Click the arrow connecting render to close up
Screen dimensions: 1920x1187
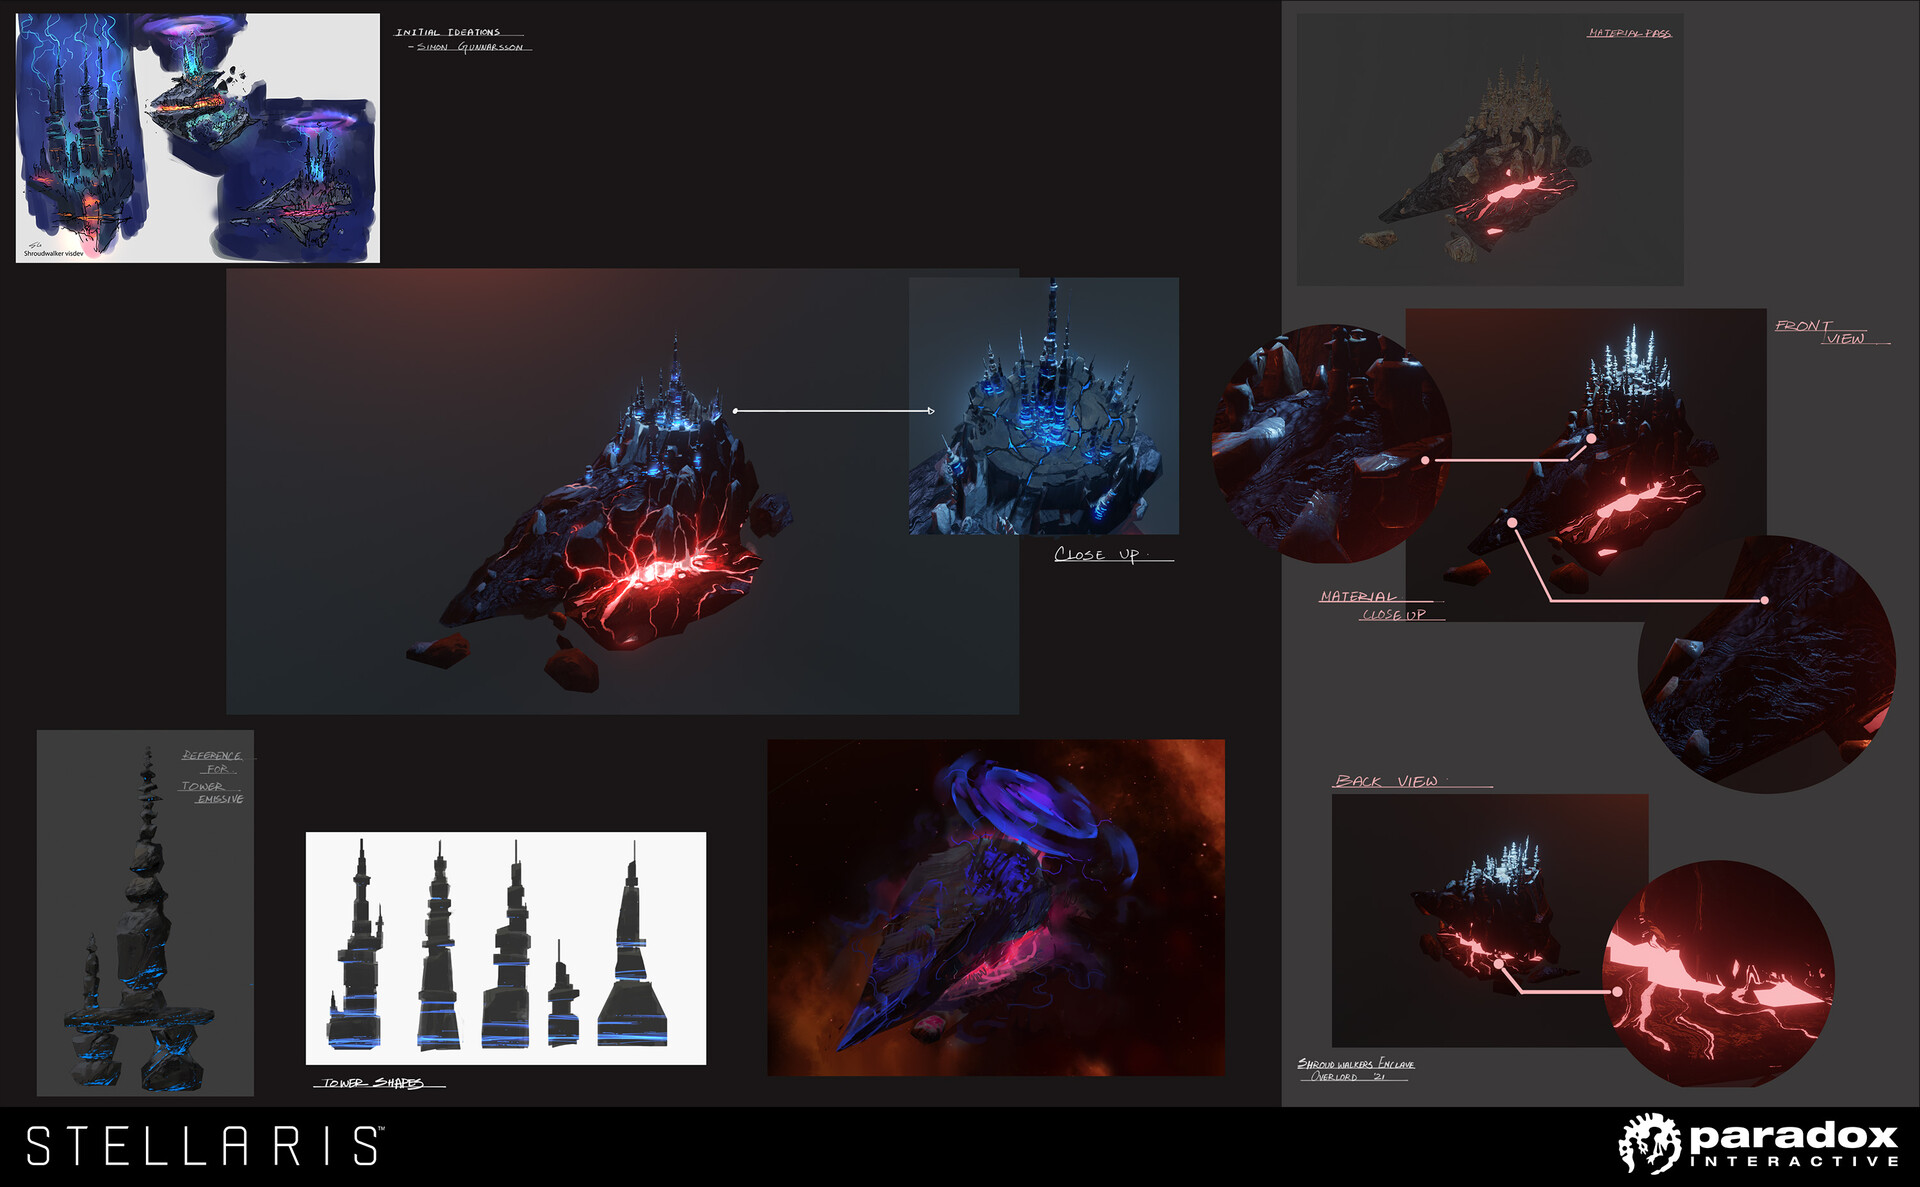click(x=835, y=408)
